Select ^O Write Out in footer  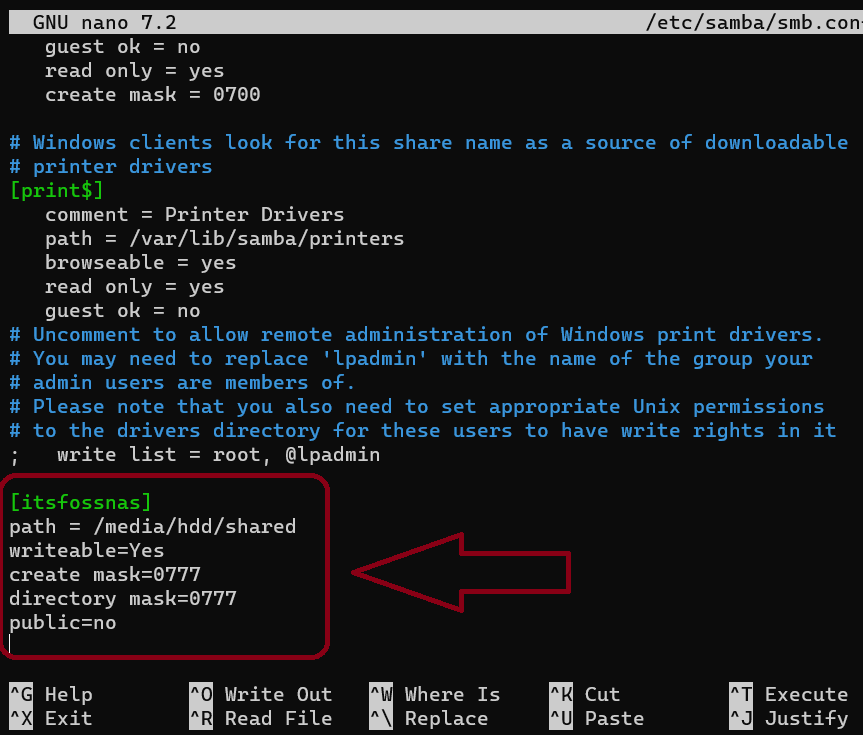(260, 694)
